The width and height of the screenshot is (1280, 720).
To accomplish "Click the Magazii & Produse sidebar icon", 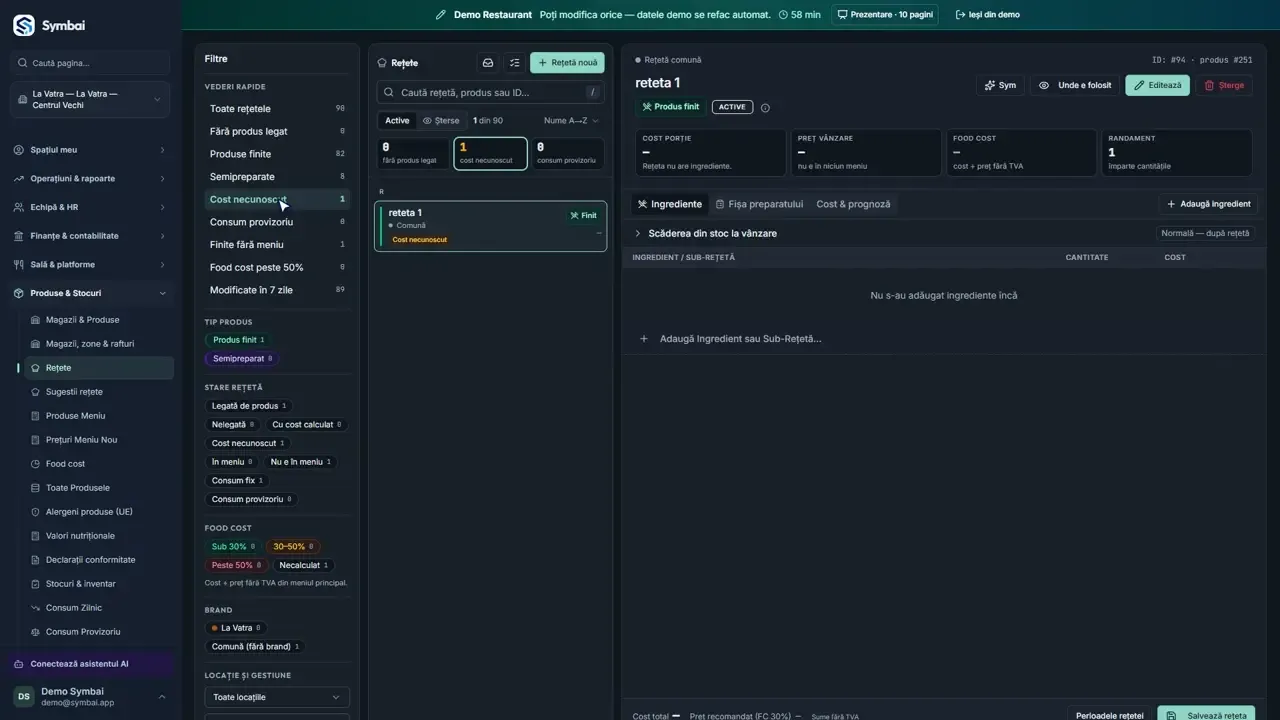I will [x=35, y=320].
